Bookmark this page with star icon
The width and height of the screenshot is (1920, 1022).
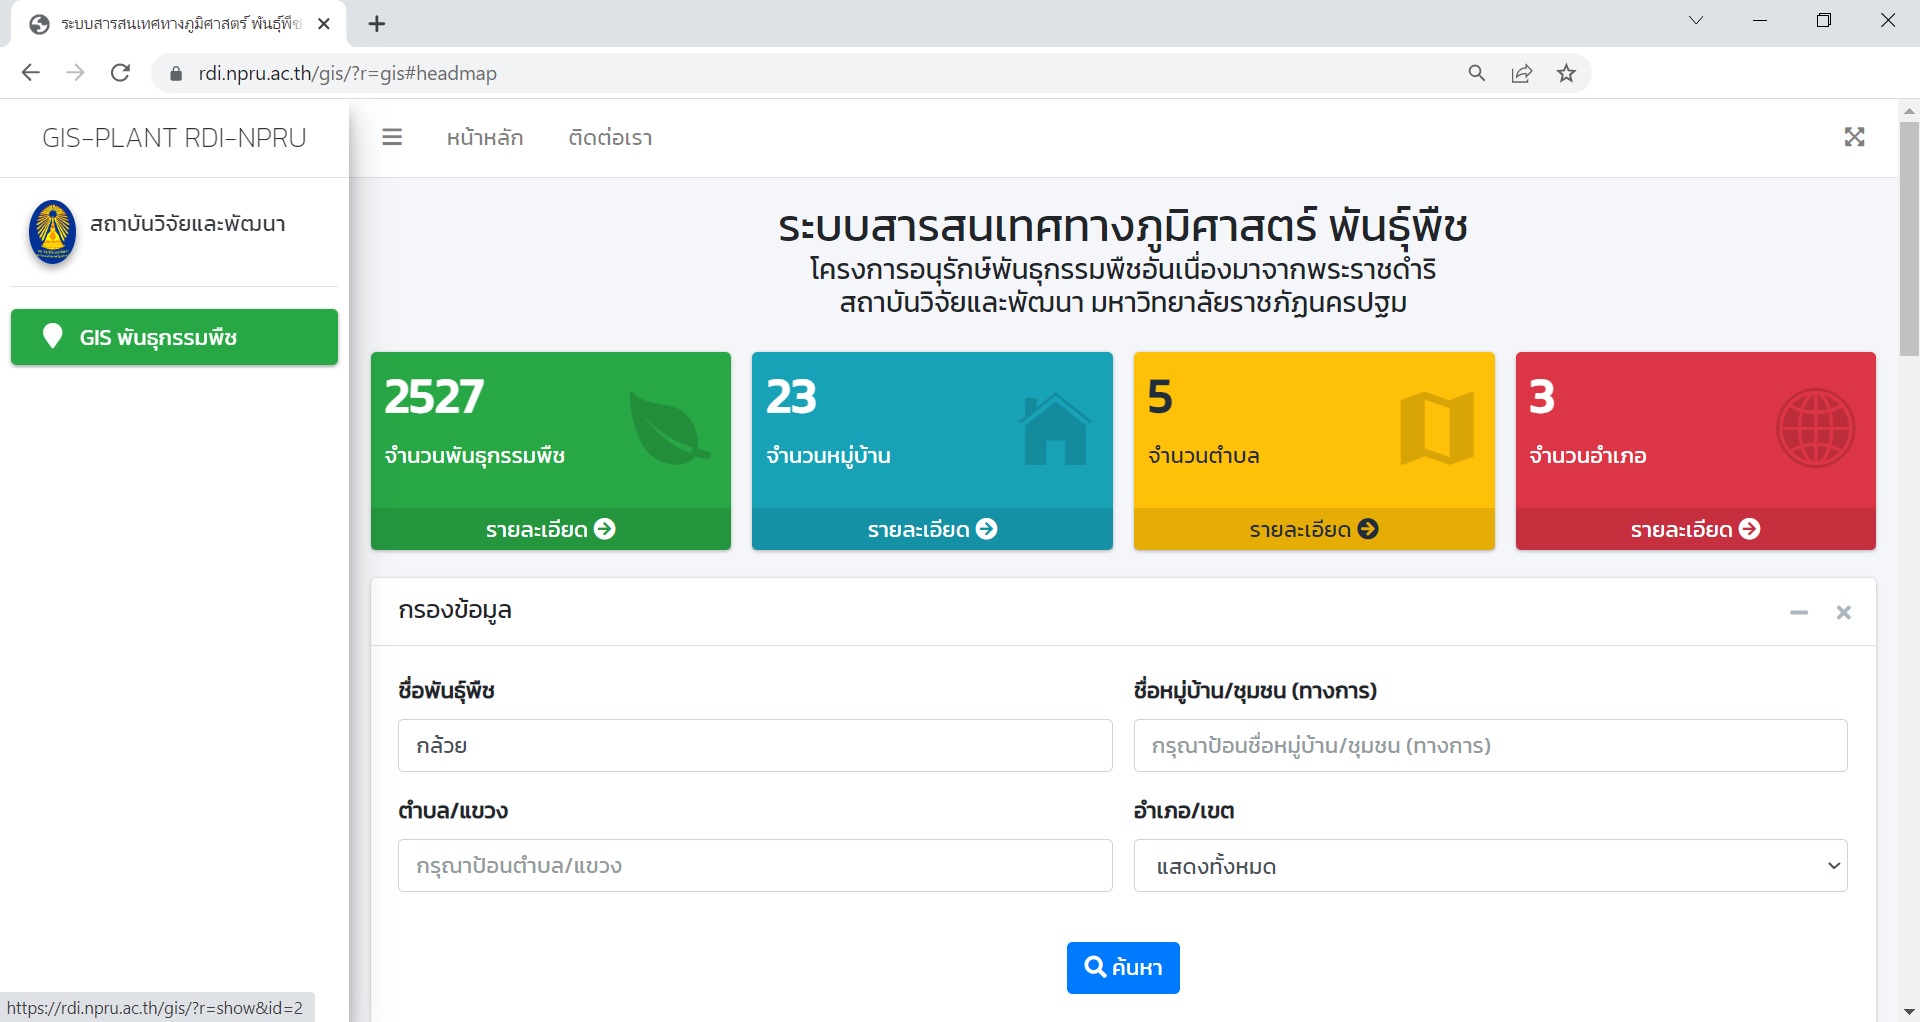[x=1566, y=73]
